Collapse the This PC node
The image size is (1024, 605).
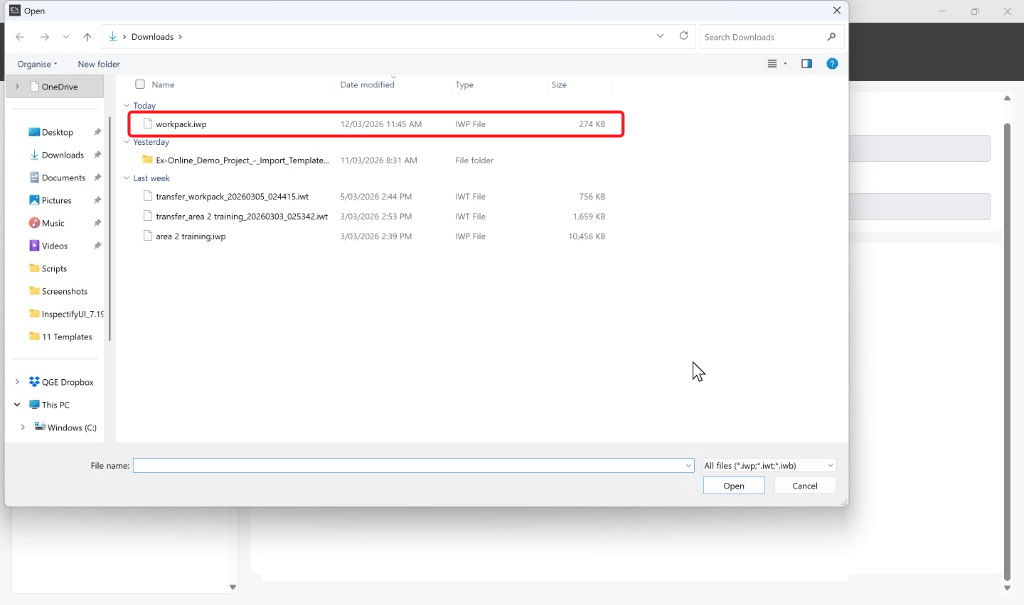(x=17, y=404)
